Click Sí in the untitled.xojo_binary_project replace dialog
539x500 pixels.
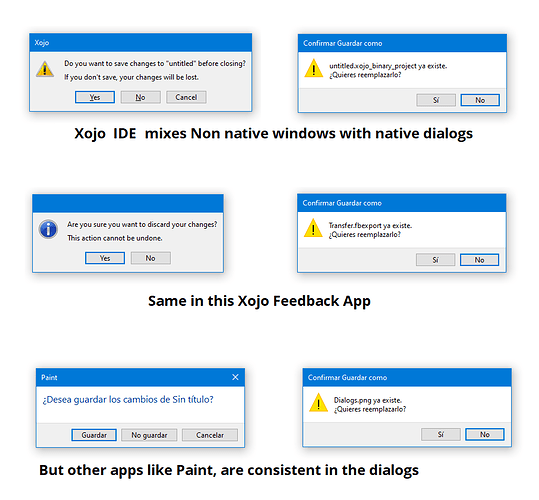436,100
